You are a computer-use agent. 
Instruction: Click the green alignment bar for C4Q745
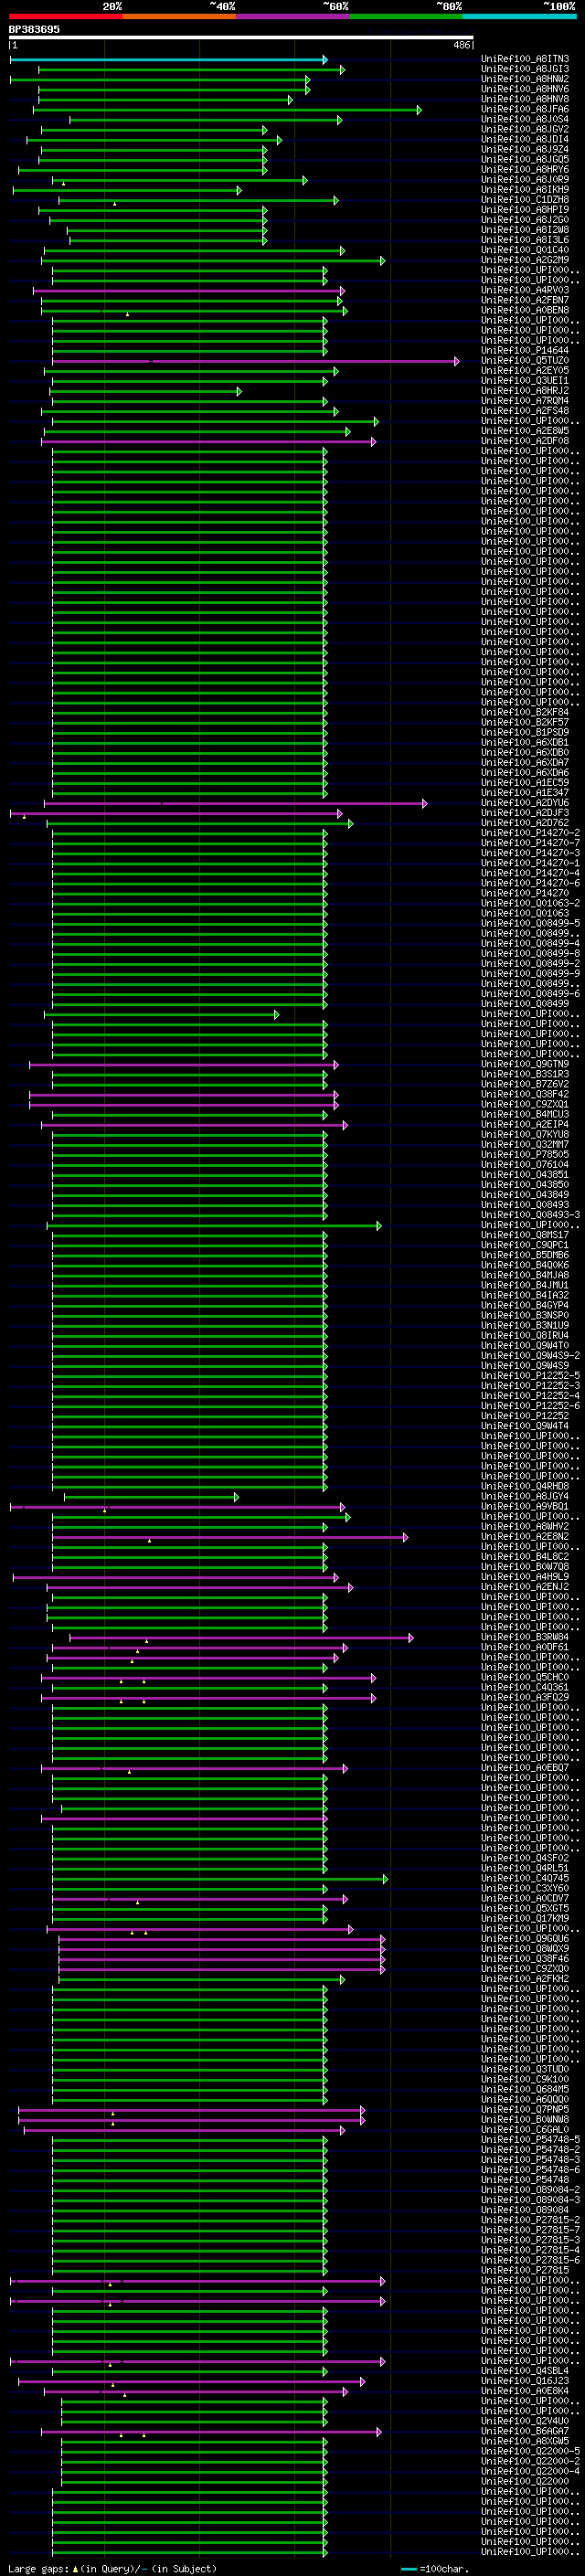(220, 1879)
